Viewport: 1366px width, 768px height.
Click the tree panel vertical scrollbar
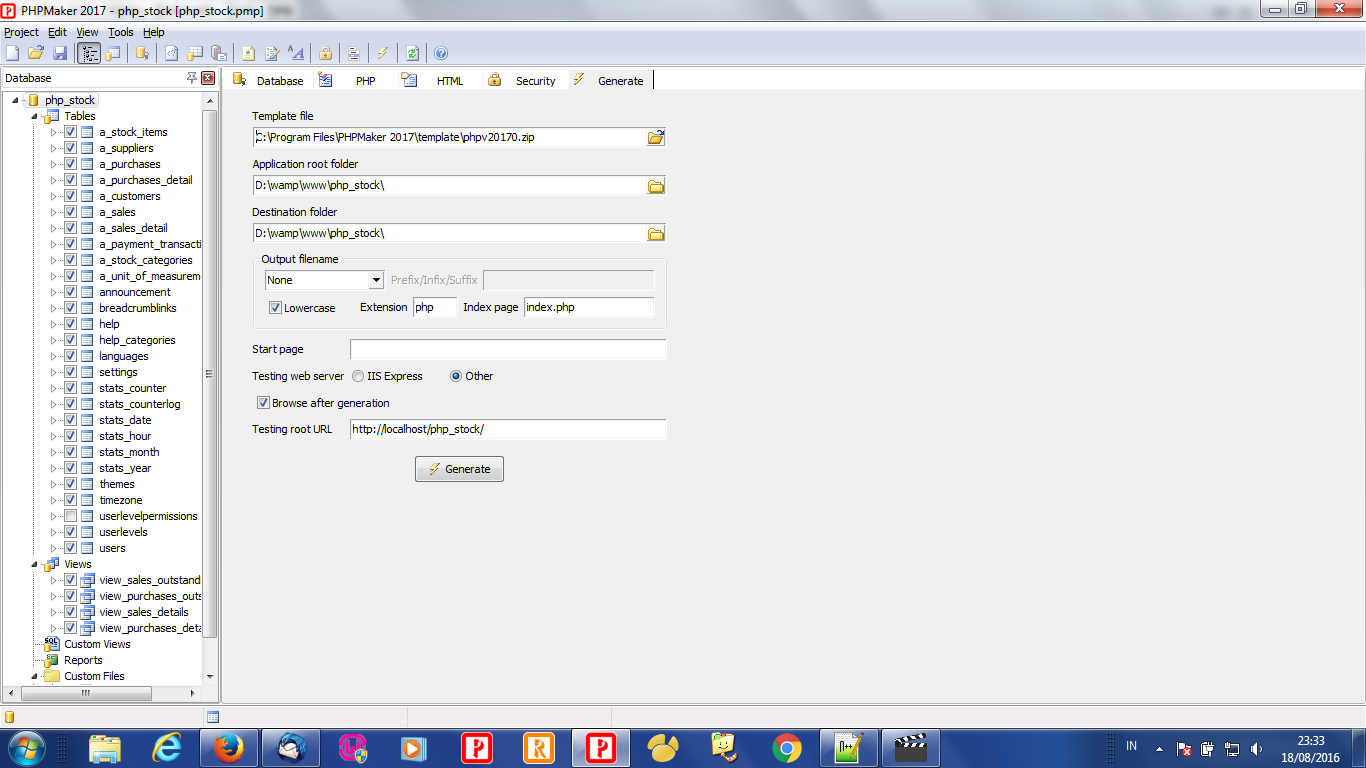click(x=210, y=373)
